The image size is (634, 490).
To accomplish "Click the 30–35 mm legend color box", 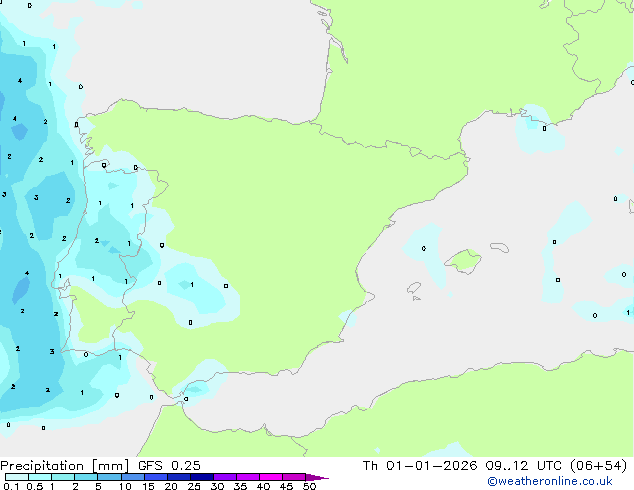I will click(225, 477).
